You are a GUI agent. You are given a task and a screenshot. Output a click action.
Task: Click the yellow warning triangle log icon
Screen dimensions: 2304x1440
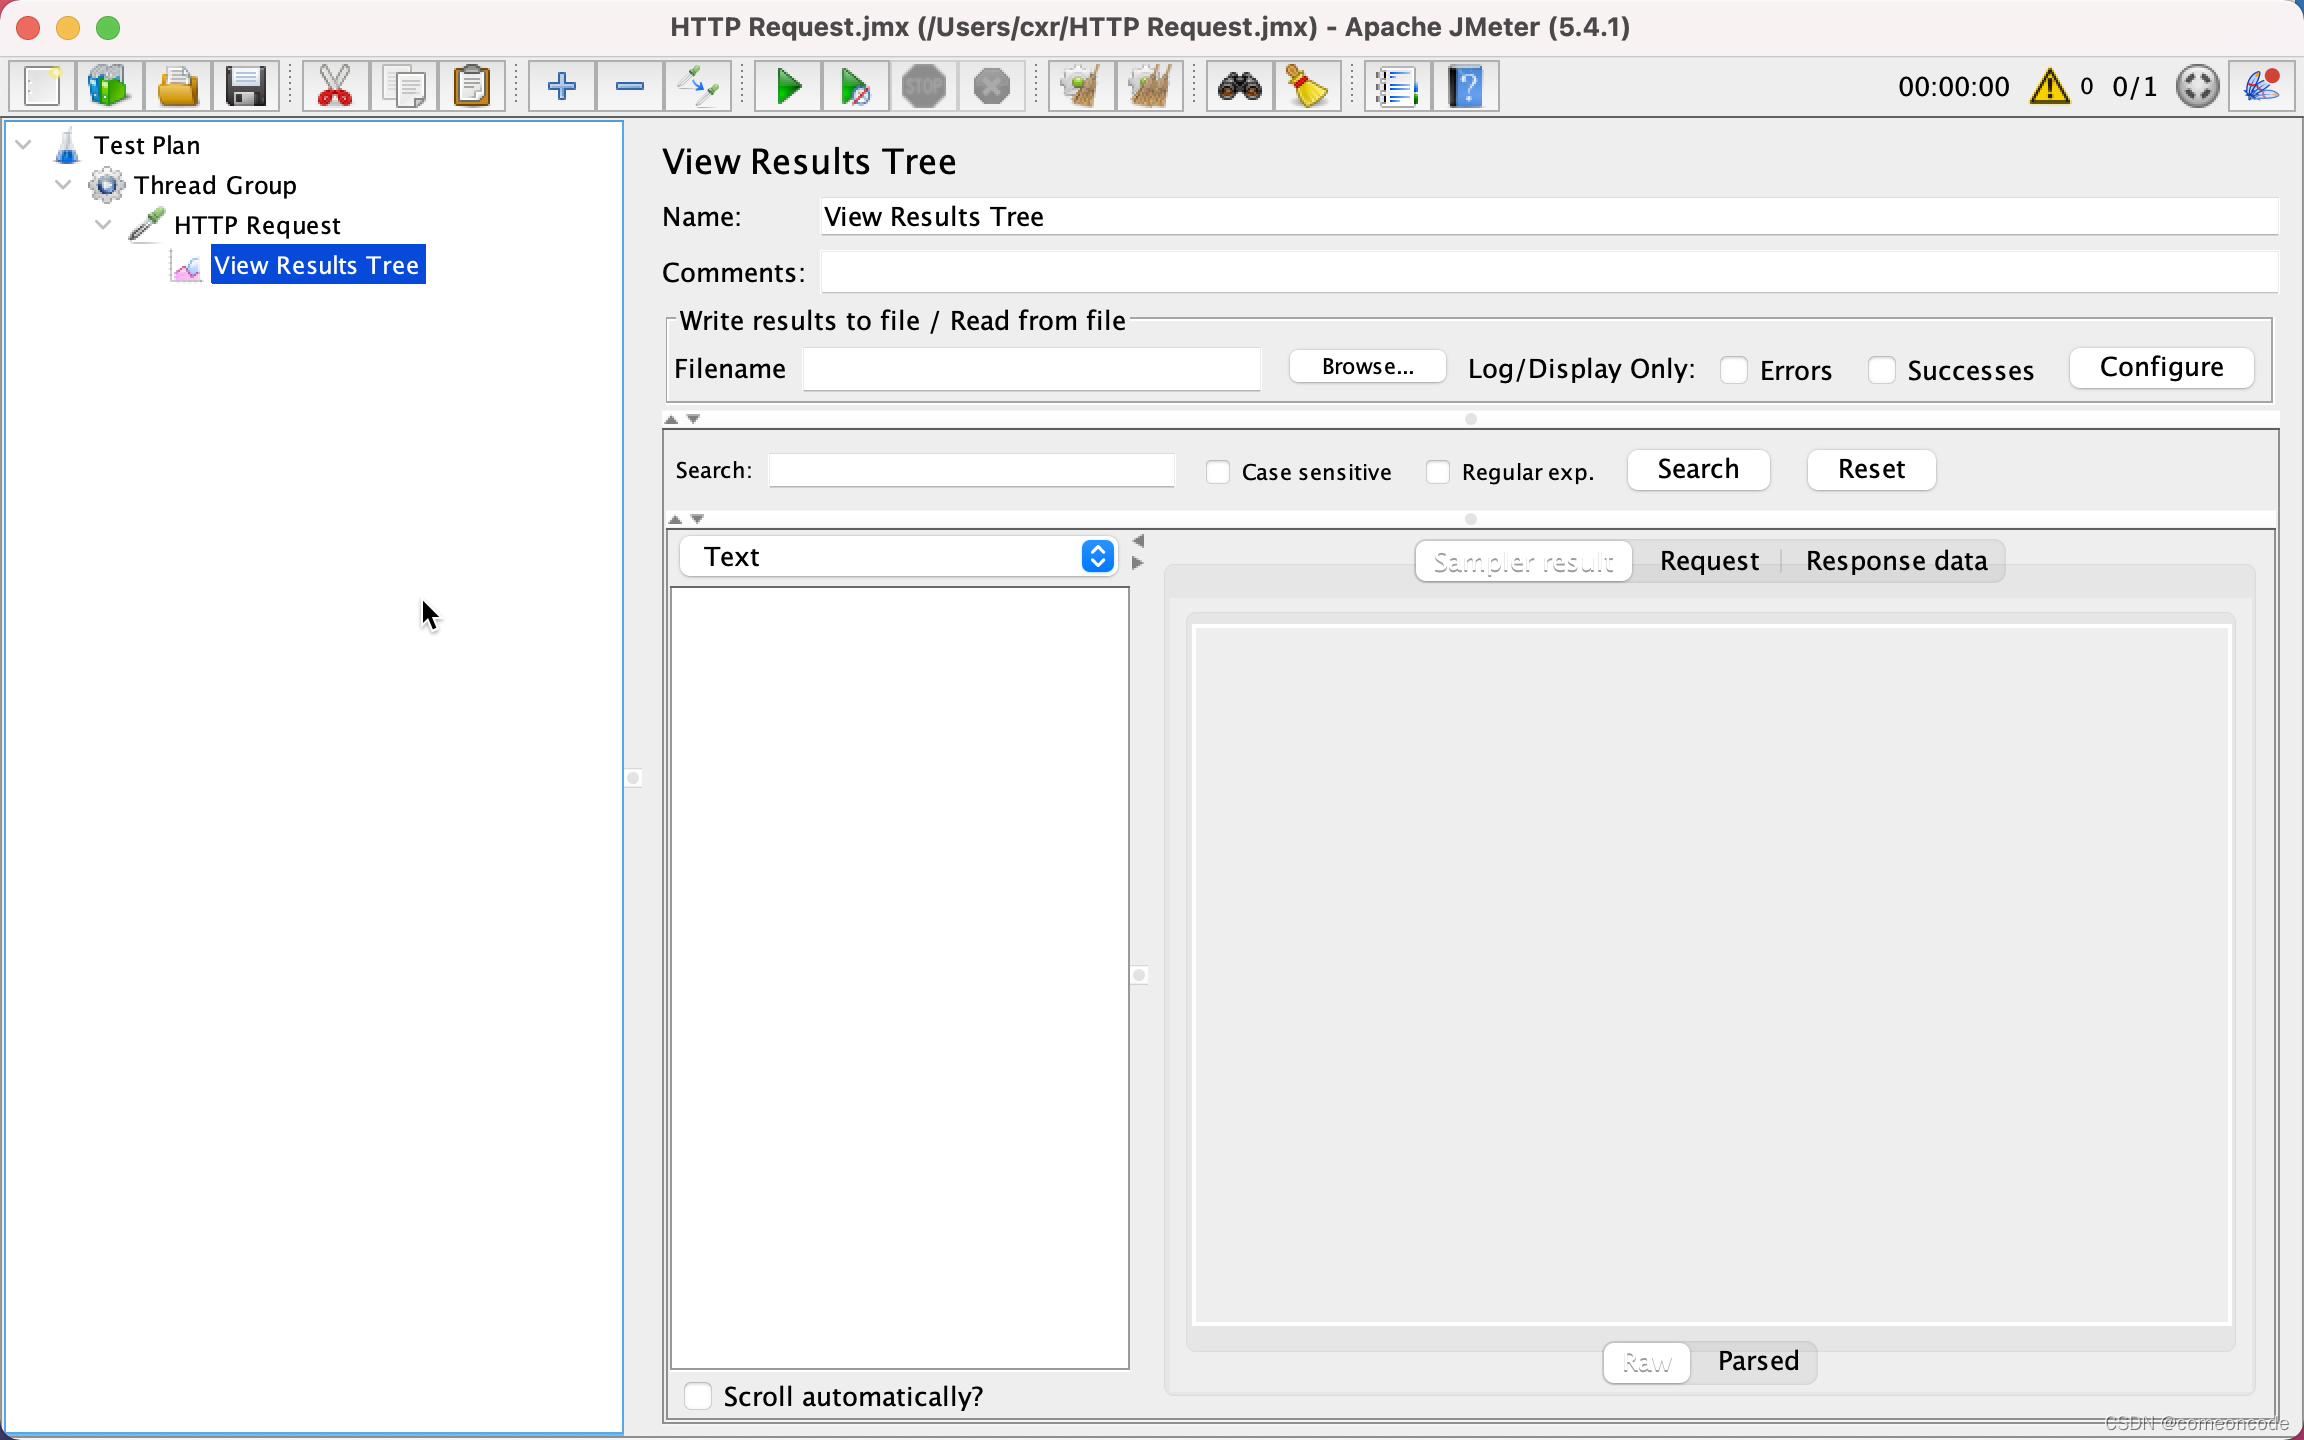tap(2050, 86)
